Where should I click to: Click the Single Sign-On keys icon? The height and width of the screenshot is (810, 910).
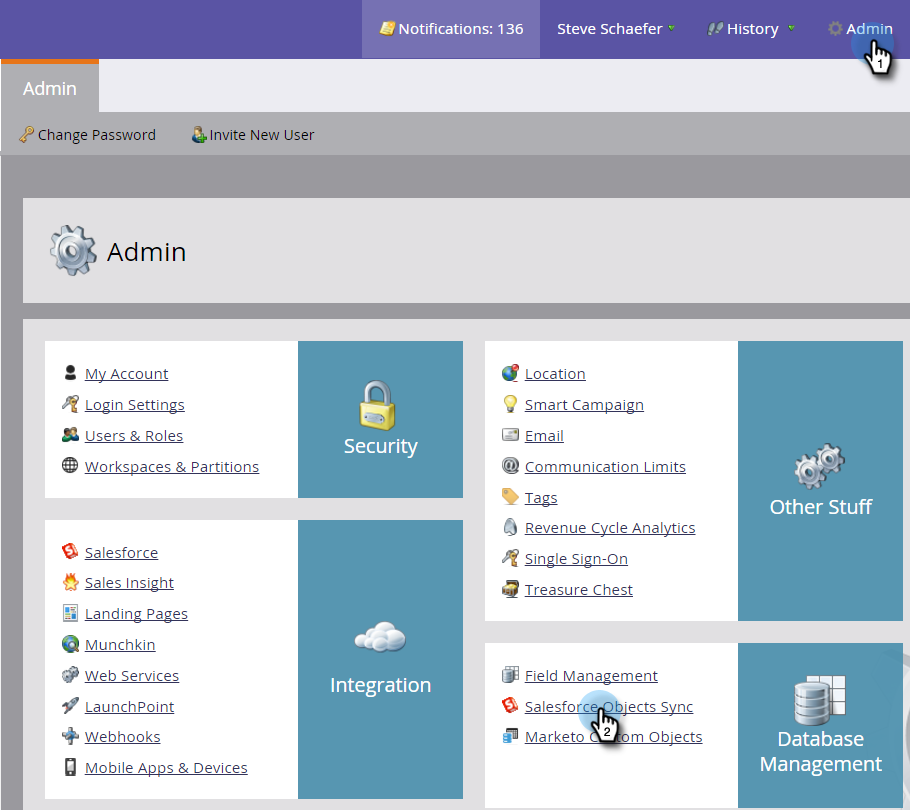(x=510, y=558)
